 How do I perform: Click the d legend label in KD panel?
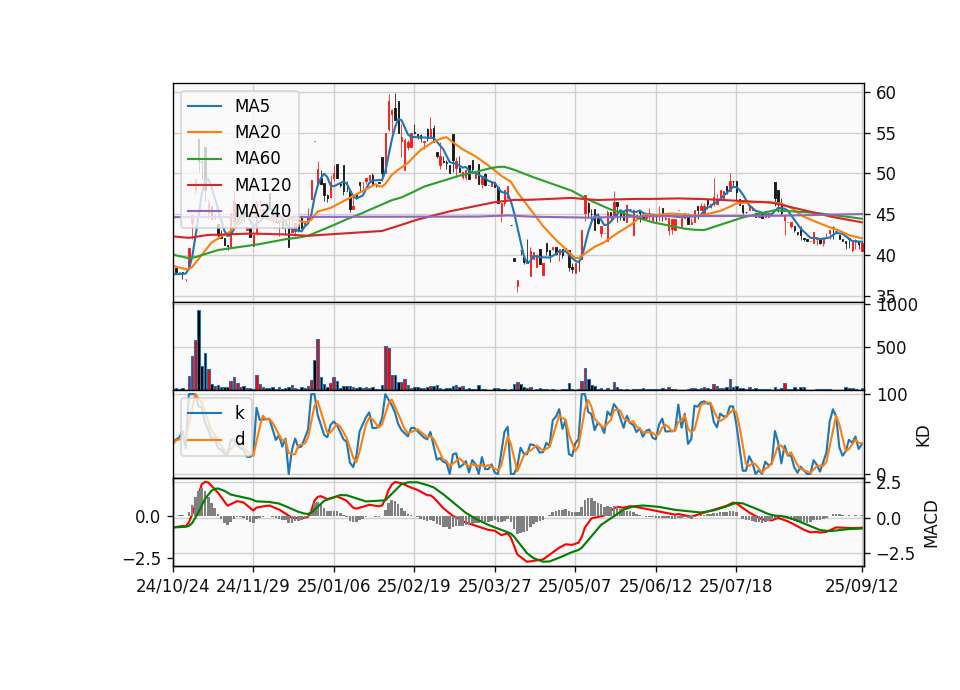(239, 439)
